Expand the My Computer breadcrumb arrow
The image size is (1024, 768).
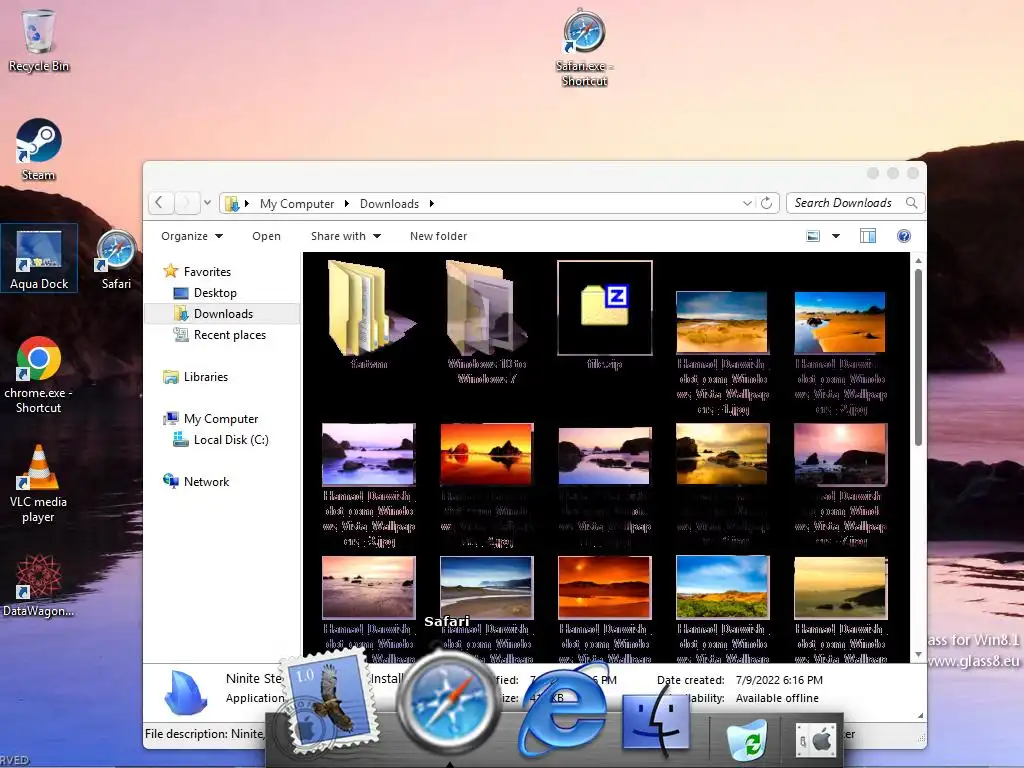click(x=347, y=204)
